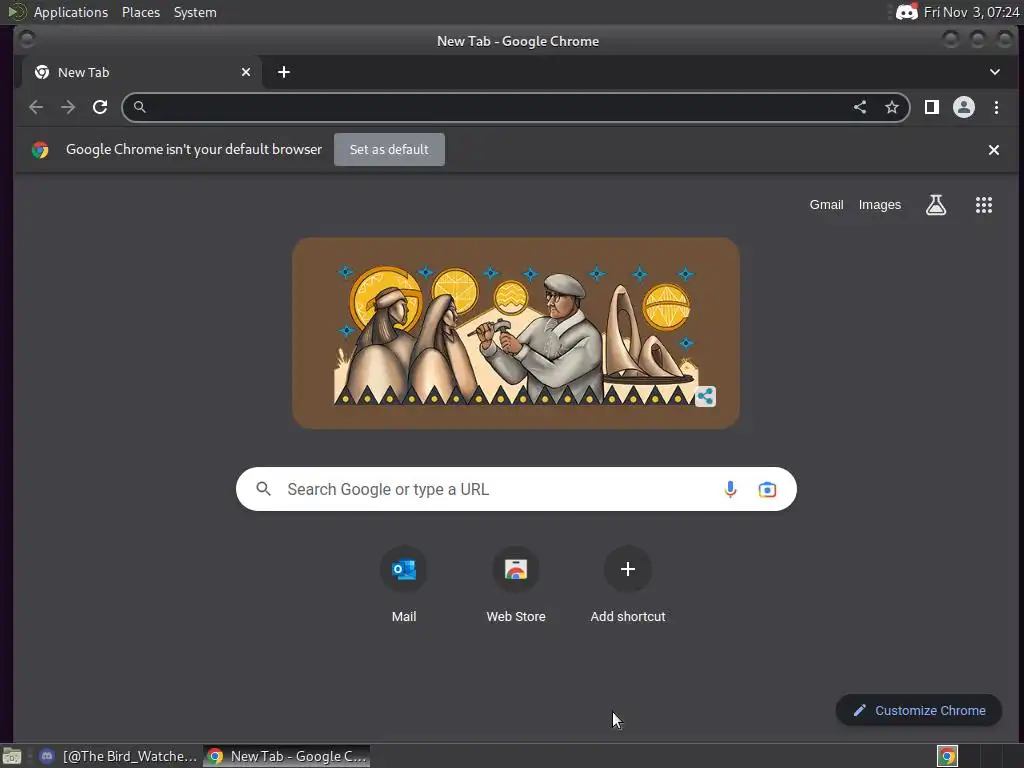Click Customize Chrome button
This screenshot has width=1024, height=768.
(x=919, y=711)
